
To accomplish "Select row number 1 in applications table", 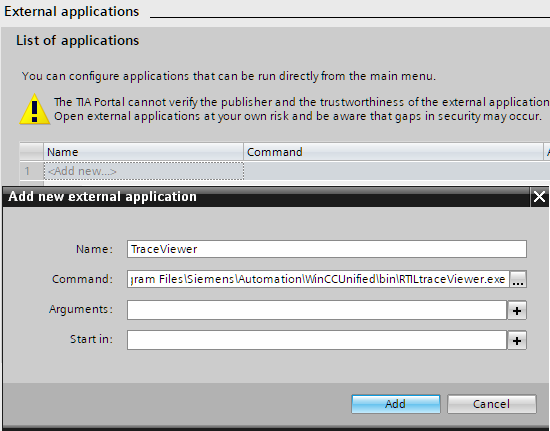I will (31, 171).
